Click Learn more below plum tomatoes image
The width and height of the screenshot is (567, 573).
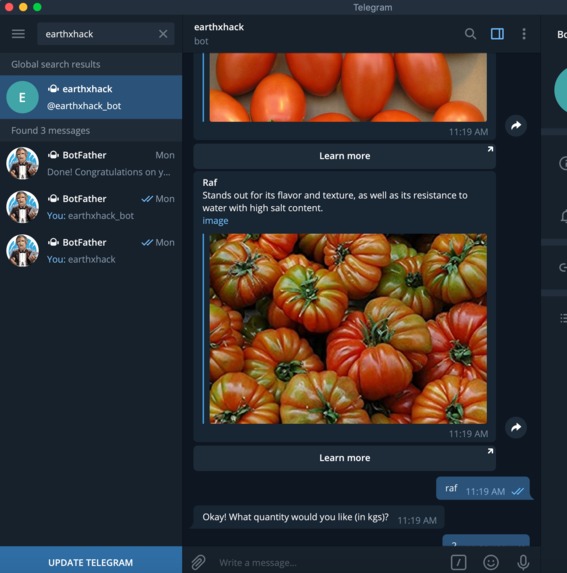coord(345,156)
